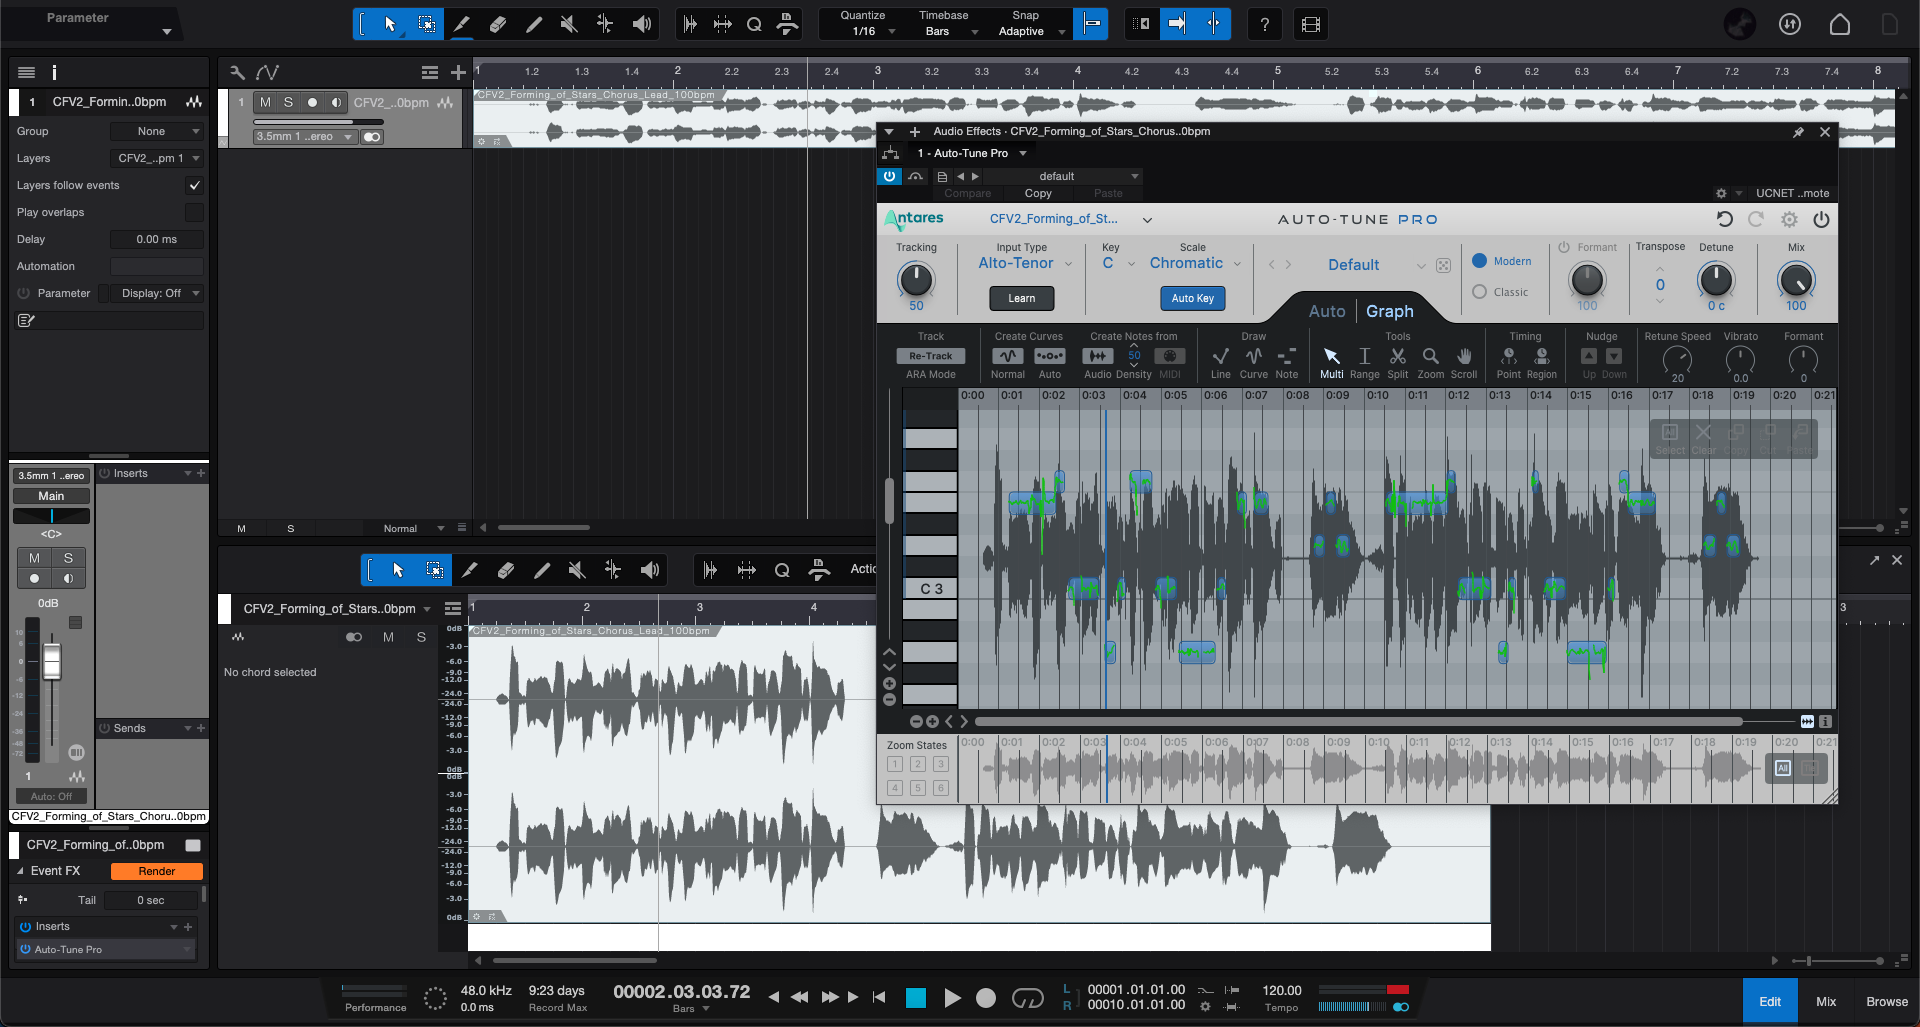Select Note draw tool in Auto-Tune

[x=1287, y=357]
